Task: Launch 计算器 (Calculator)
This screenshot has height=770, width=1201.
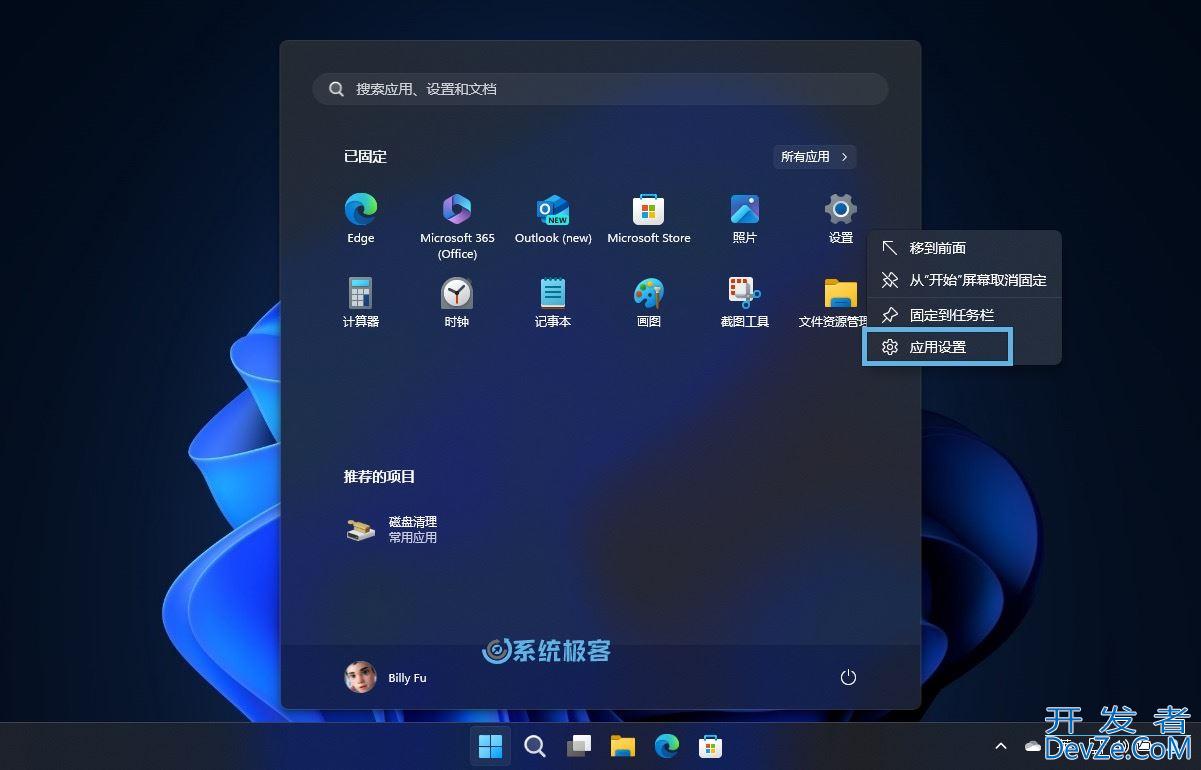Action: pos(361,302)
